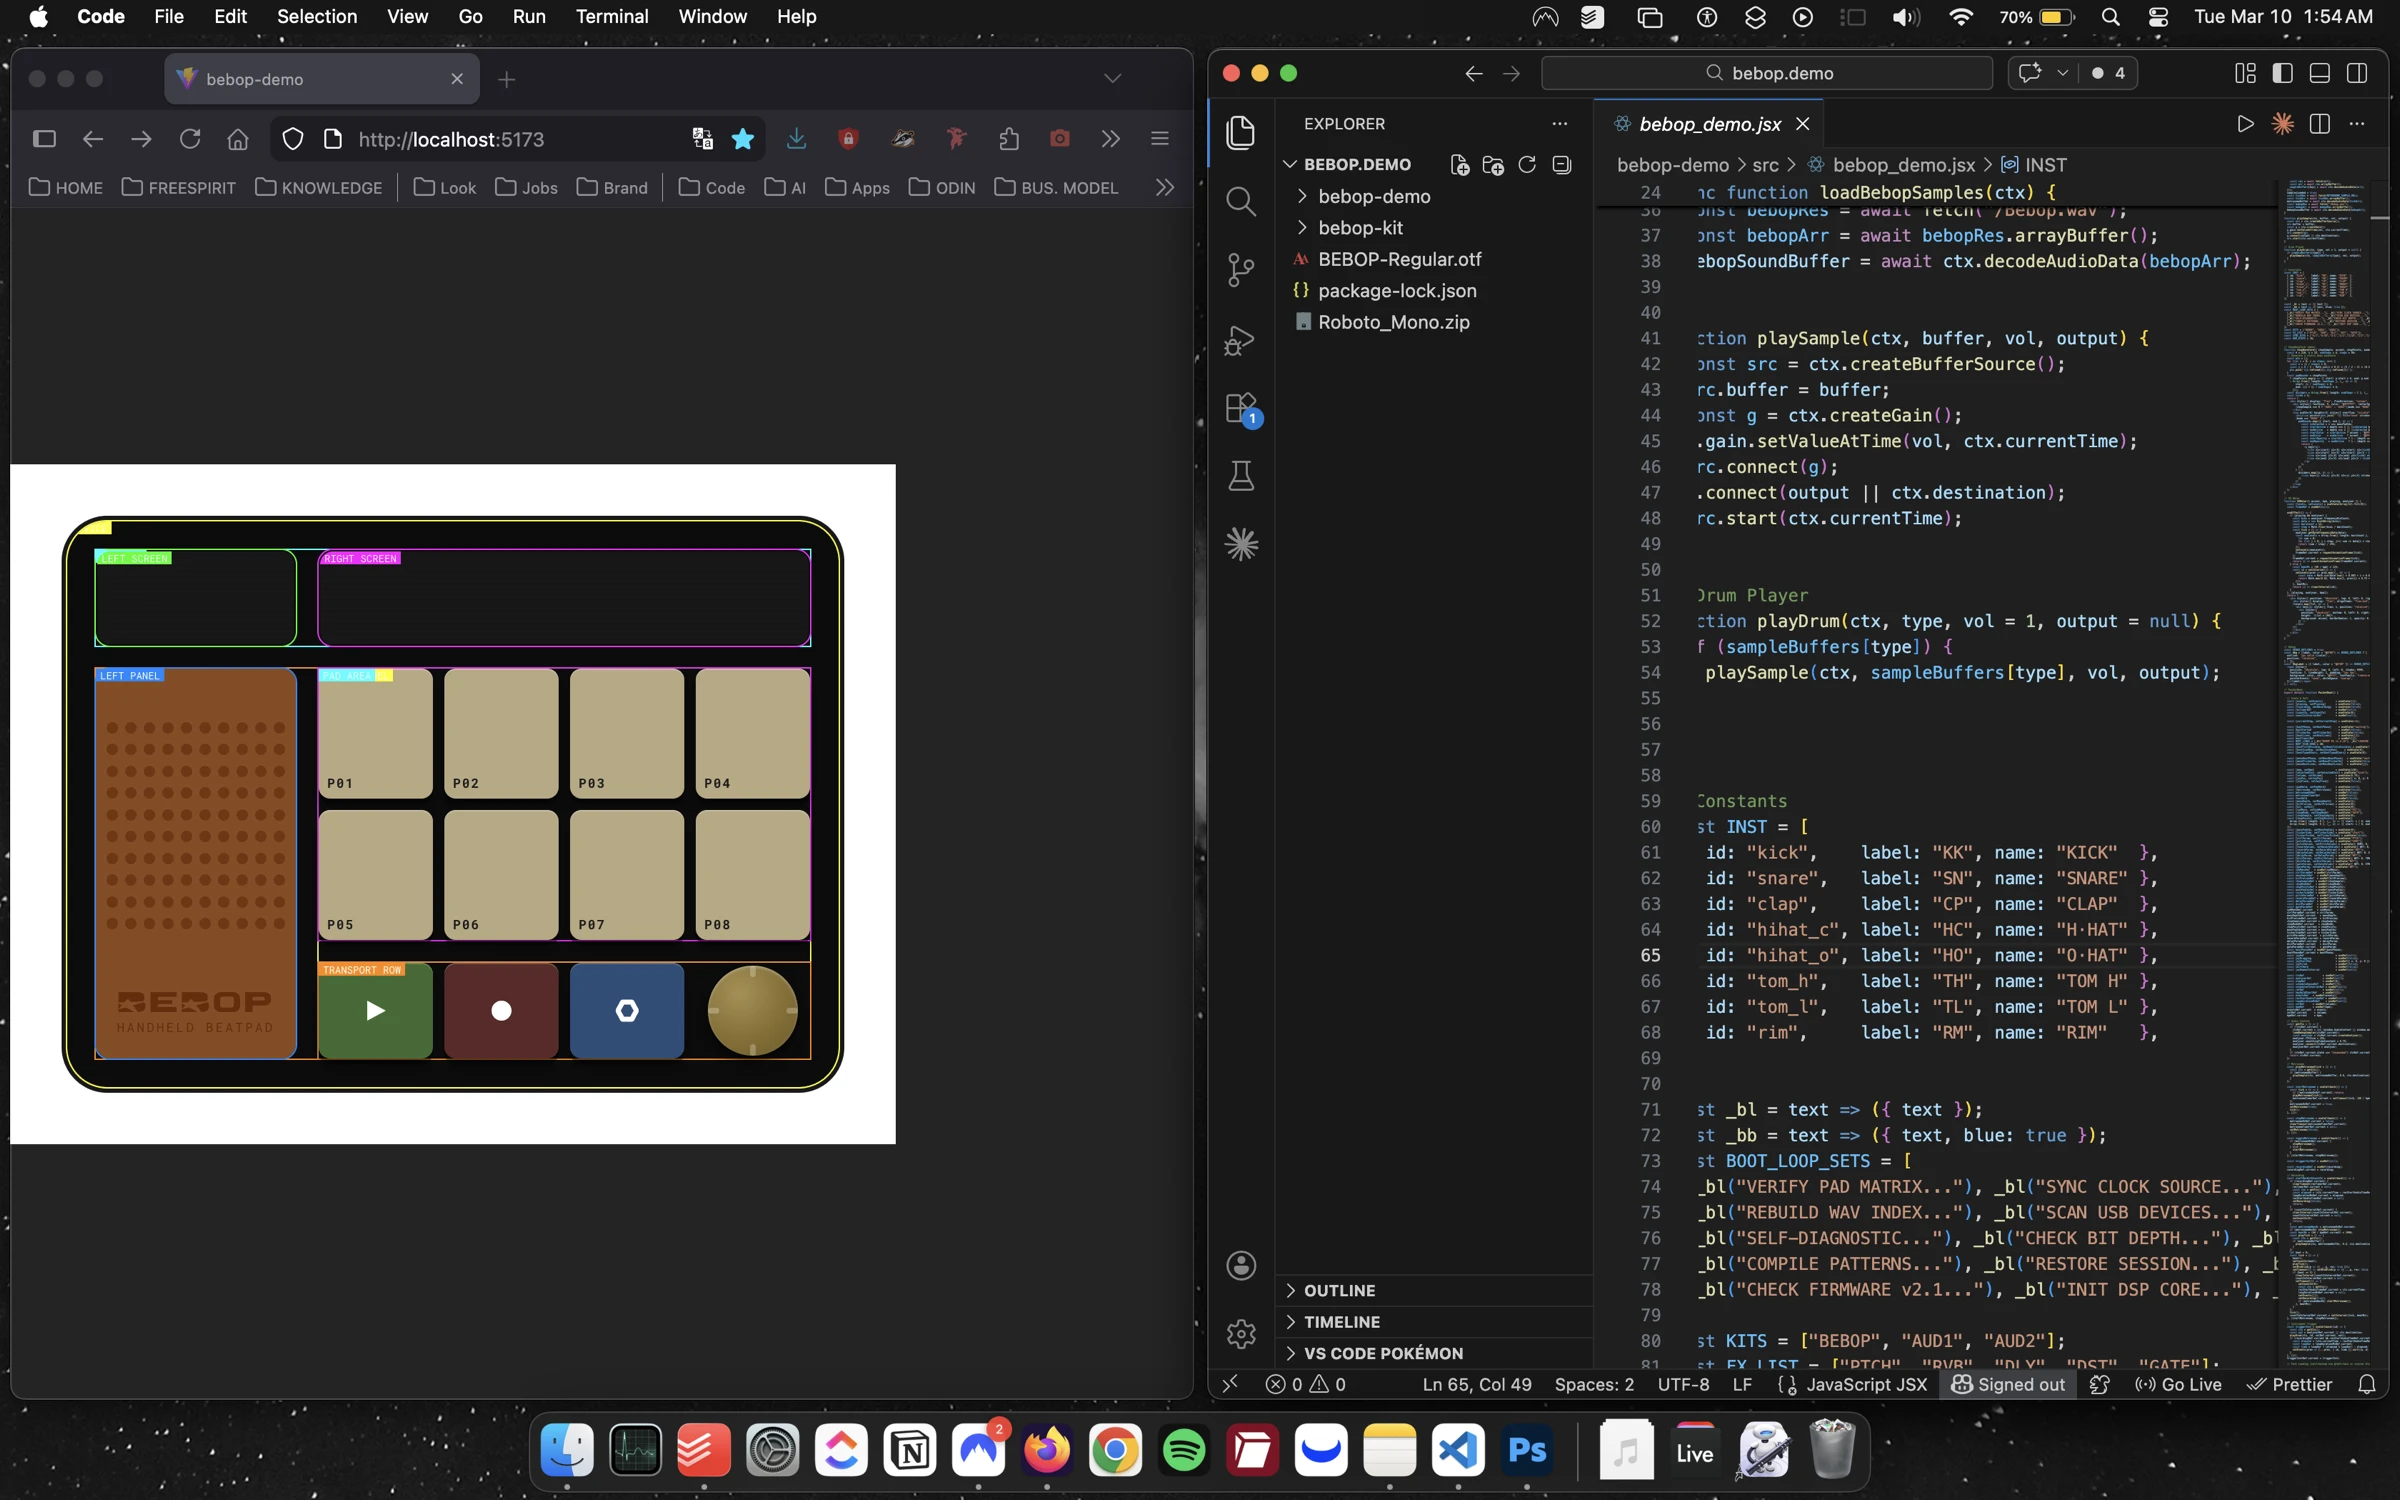Open Source Control view in activity bar
Screen dimensions: 2400x1500
click(x=1241, y=270)
